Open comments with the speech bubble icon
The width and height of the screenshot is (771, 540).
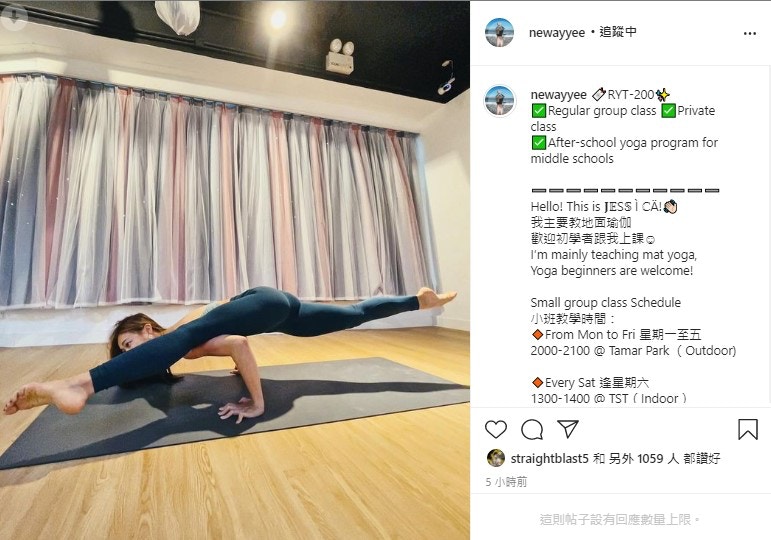point(532,429)
